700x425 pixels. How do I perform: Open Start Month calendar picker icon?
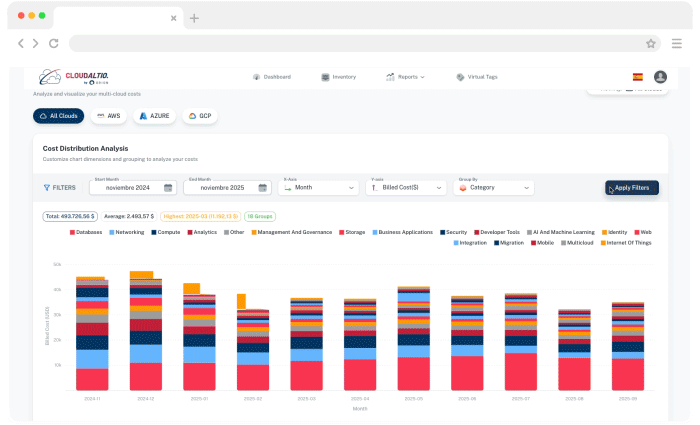[x=169, y=187]
